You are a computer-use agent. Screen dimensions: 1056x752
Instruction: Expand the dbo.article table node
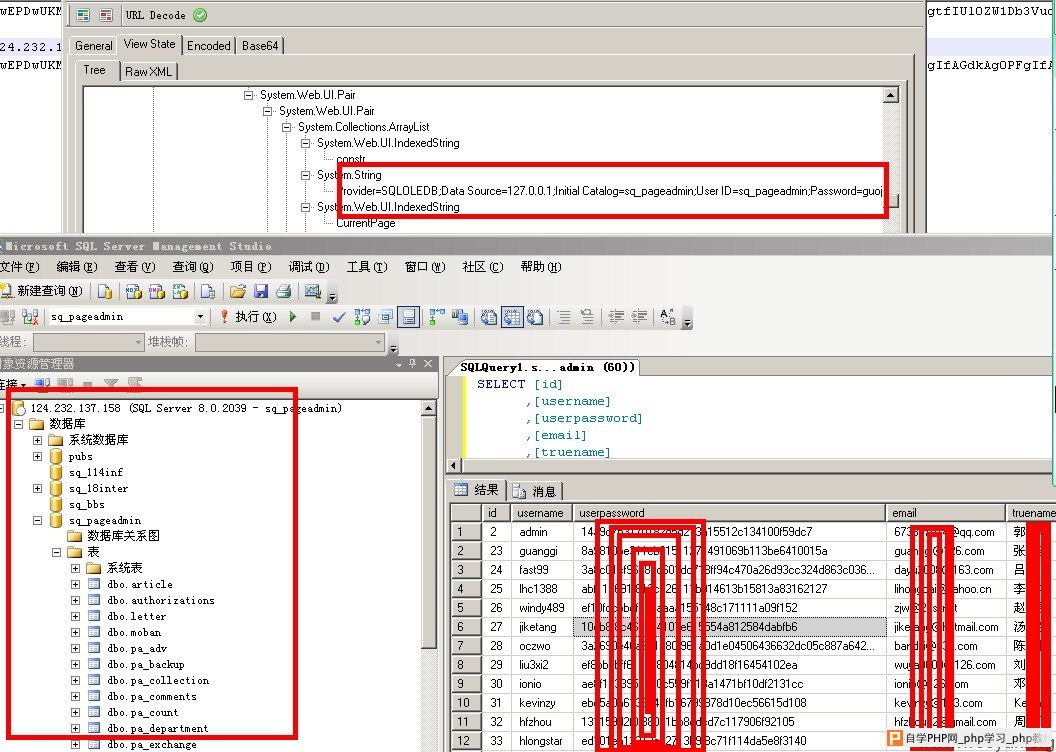click(75, 584)
